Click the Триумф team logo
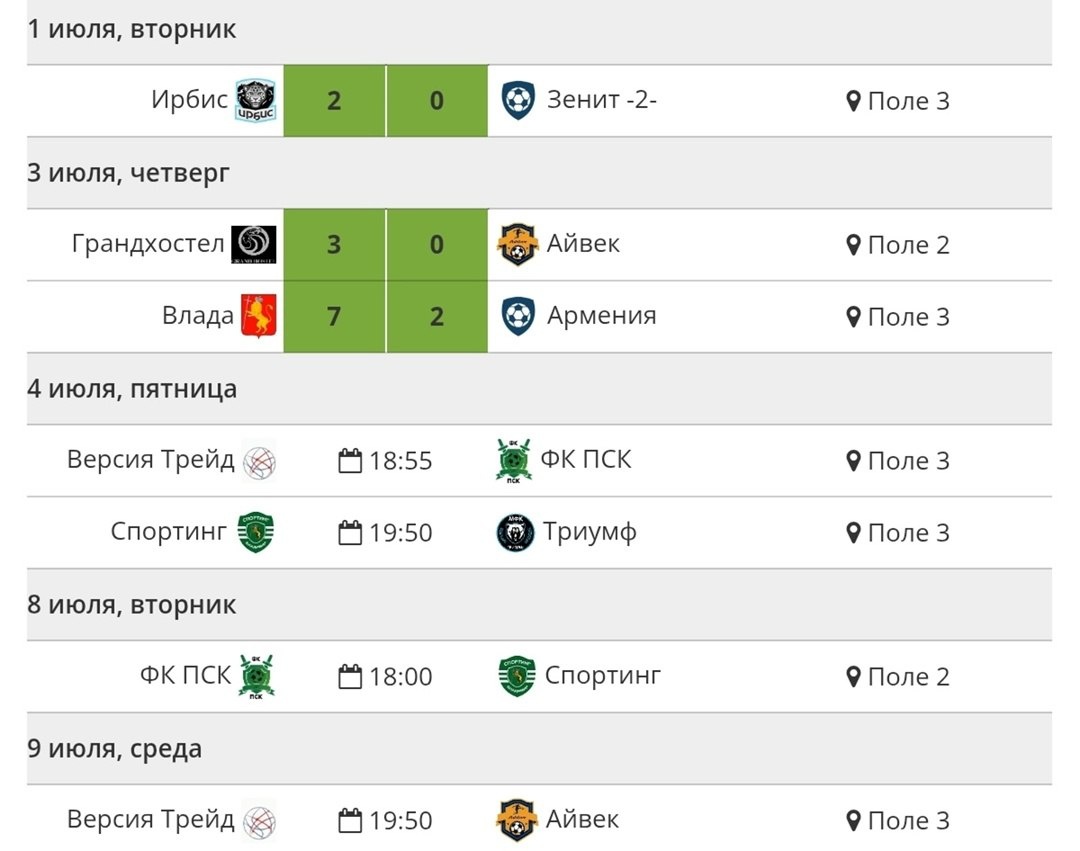The image size is (1080, 851). click(516, 532)
